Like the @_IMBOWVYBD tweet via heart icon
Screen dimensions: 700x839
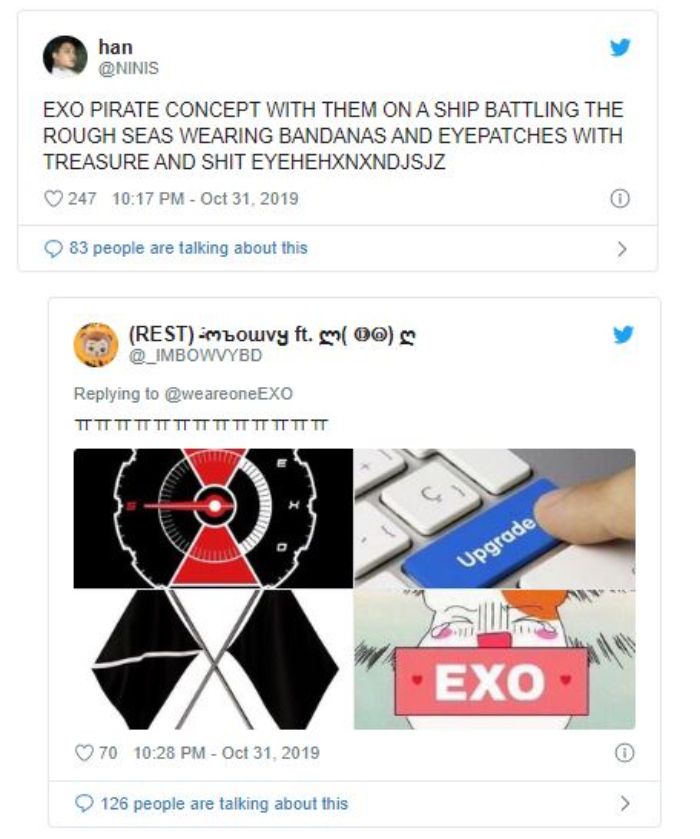(x=84, y=753)
